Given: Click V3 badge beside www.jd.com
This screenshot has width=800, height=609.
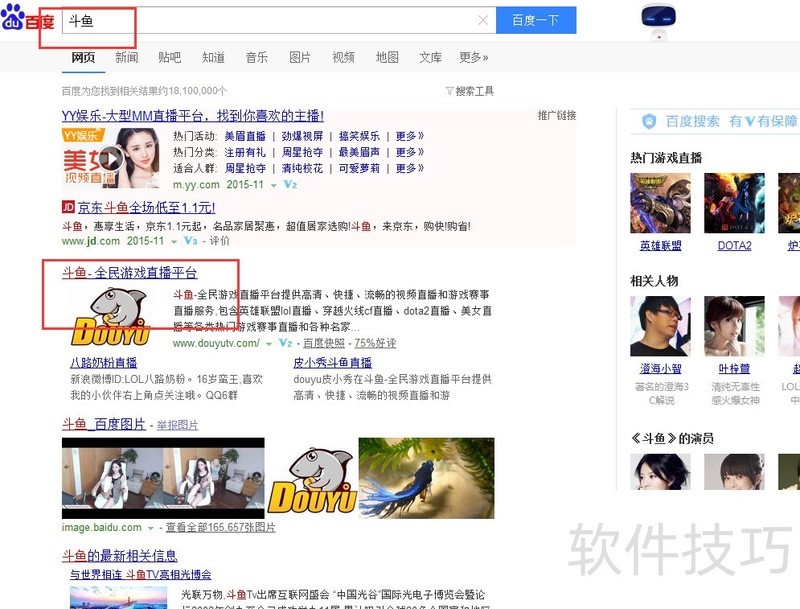Looking at the screenshot, I should 190,240.
